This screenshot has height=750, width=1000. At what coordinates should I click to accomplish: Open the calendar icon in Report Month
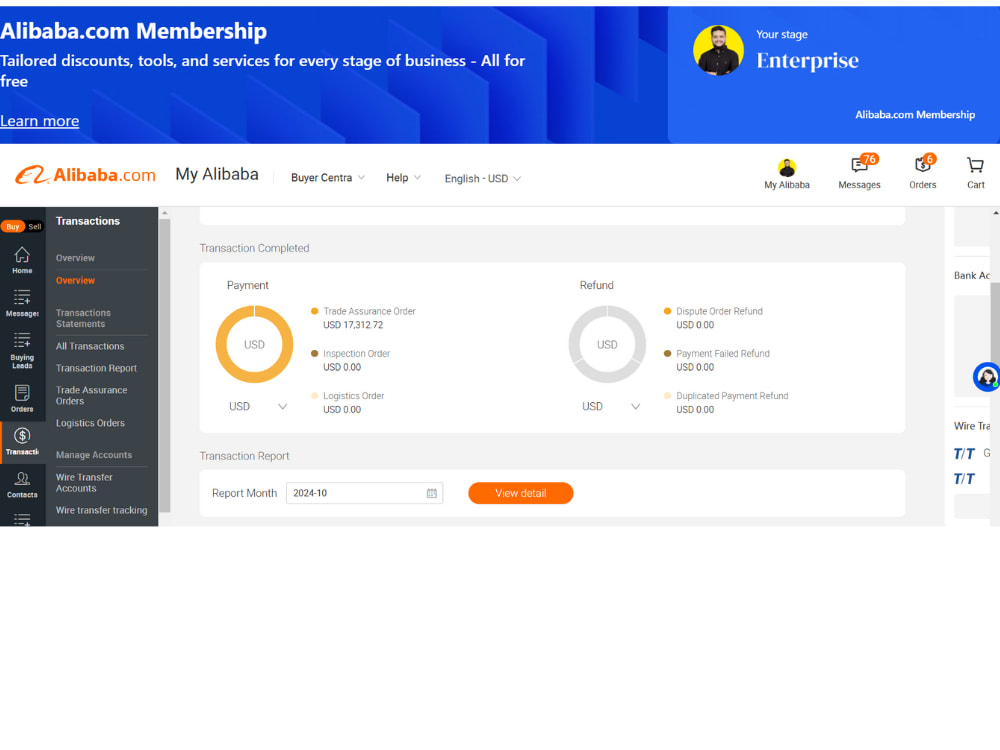coord(432,493)
